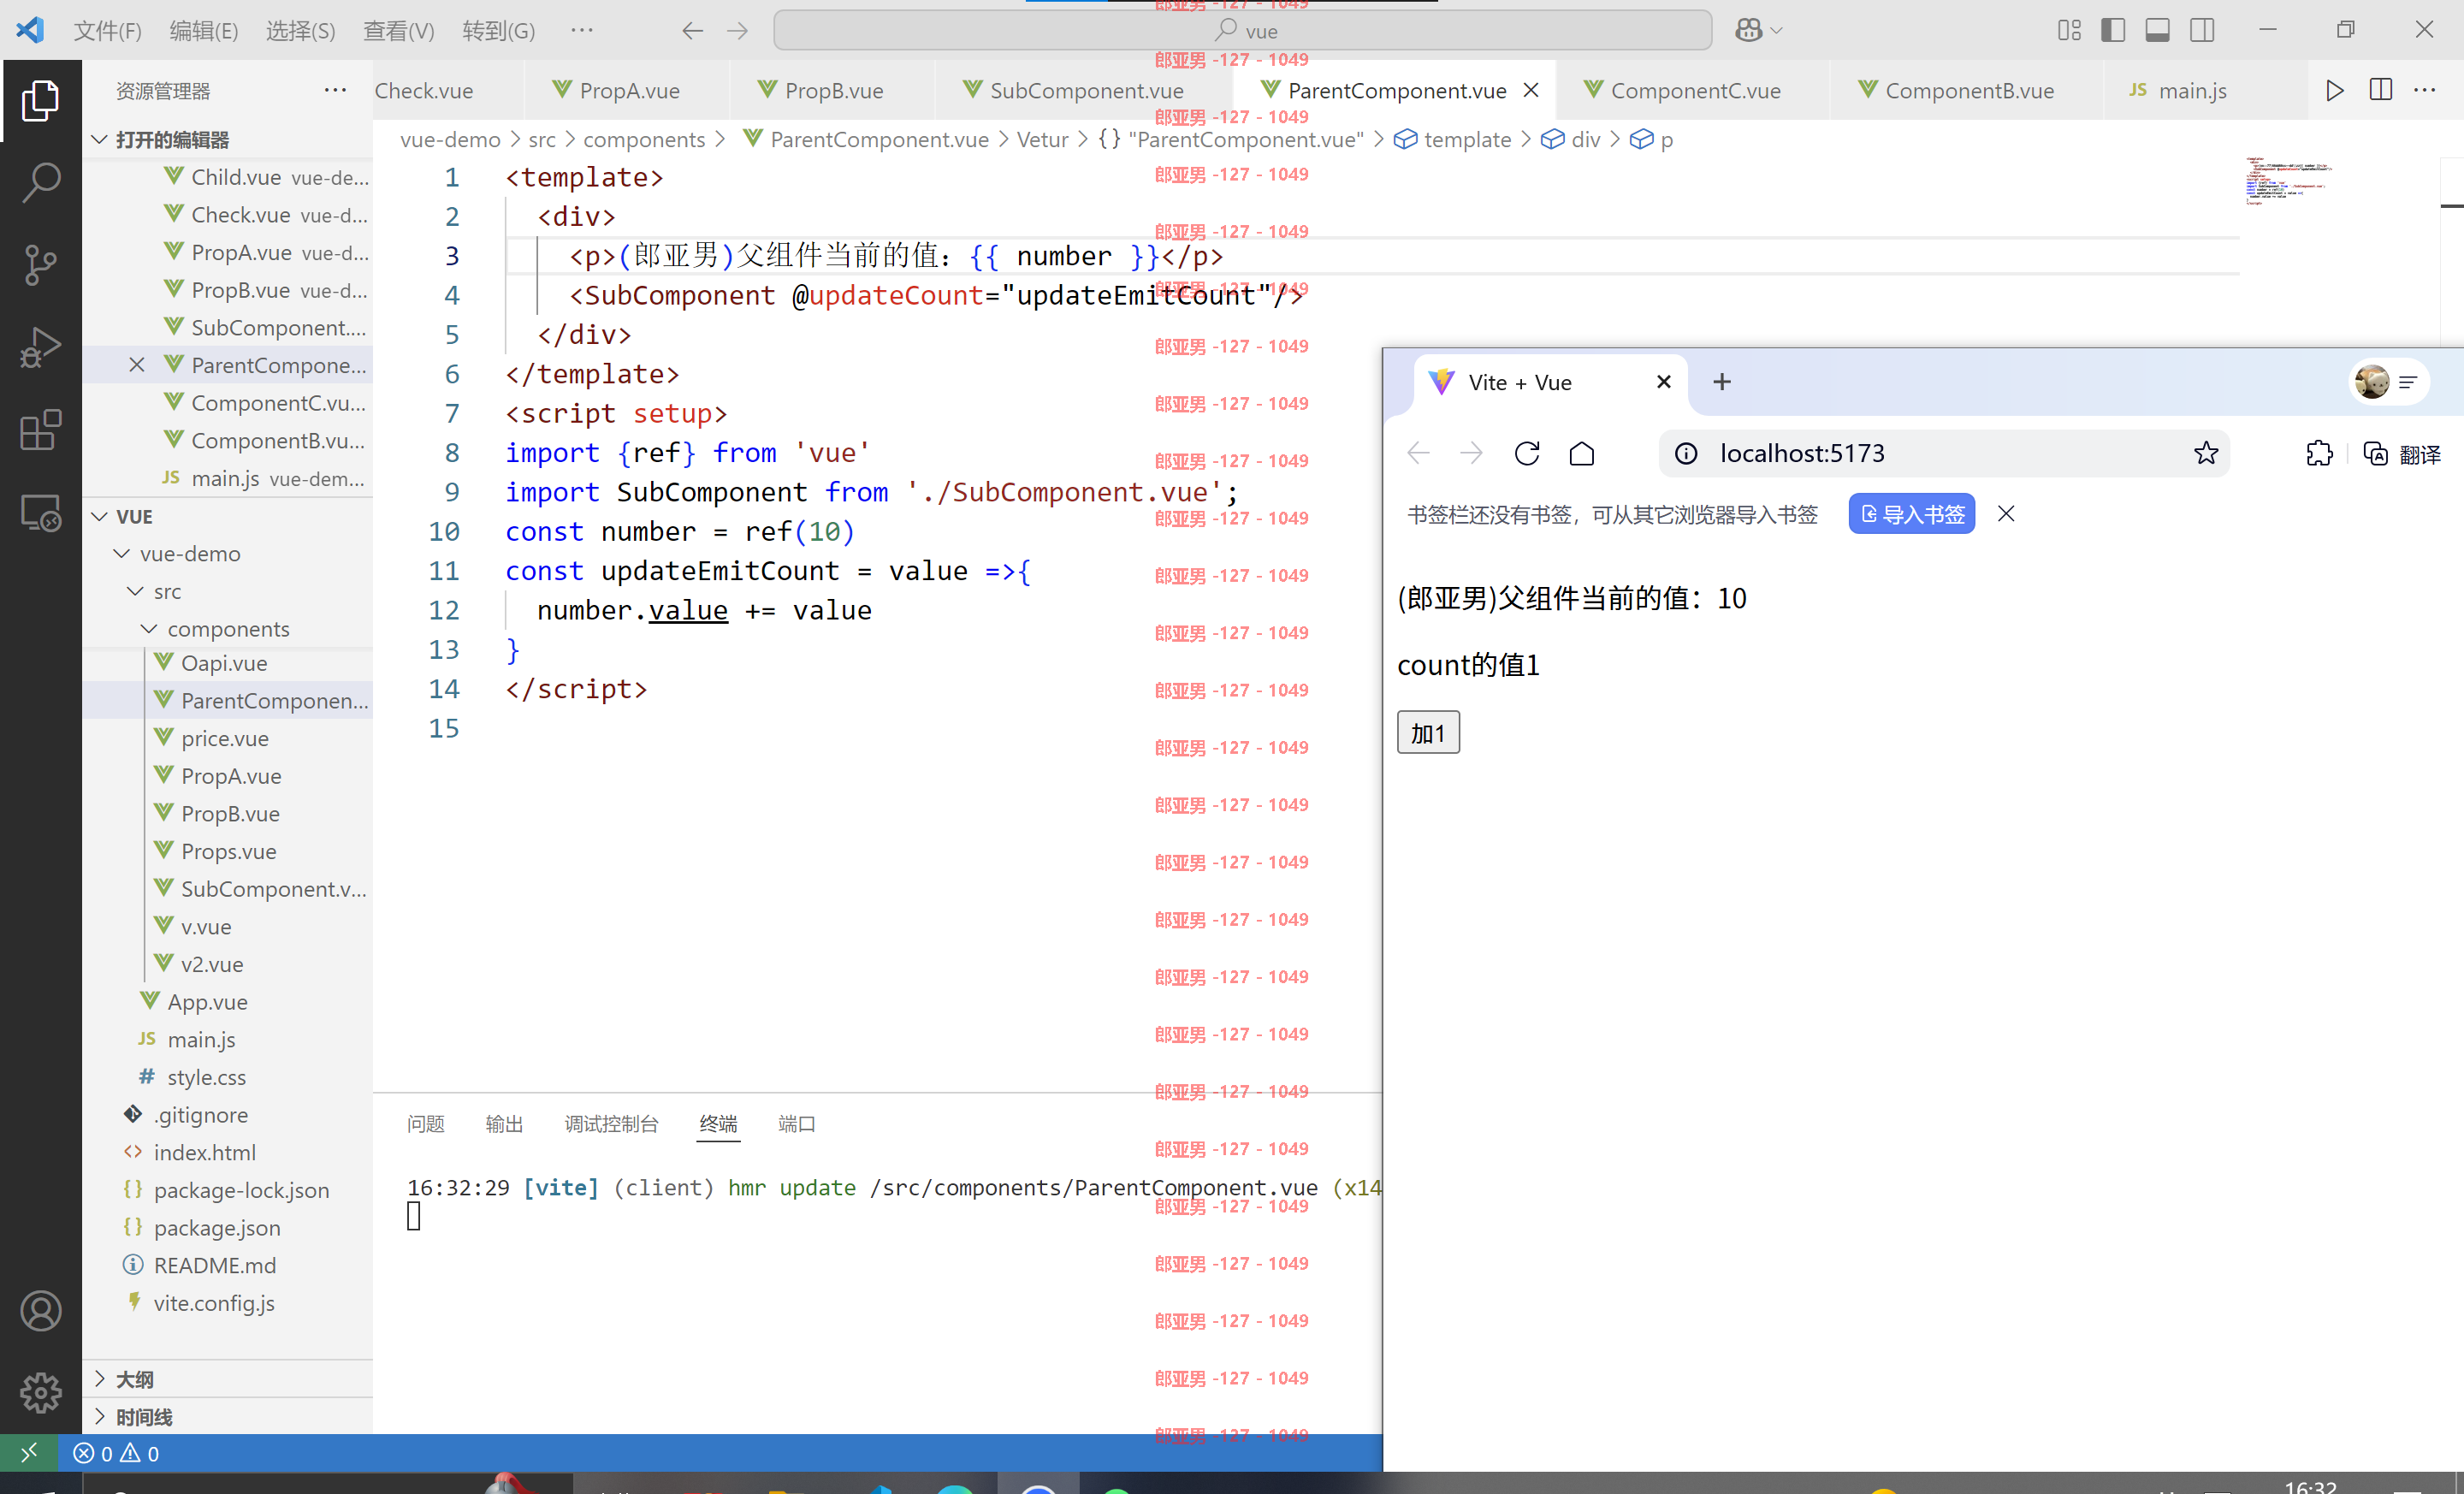The height and width of the screenshot is (1494, 2464).
Task: Open the Manage gear settings icon
Action: [x=41, y=1392]
